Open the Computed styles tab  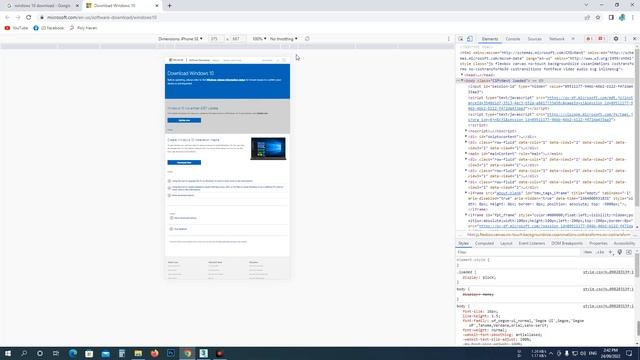(484, 243)
